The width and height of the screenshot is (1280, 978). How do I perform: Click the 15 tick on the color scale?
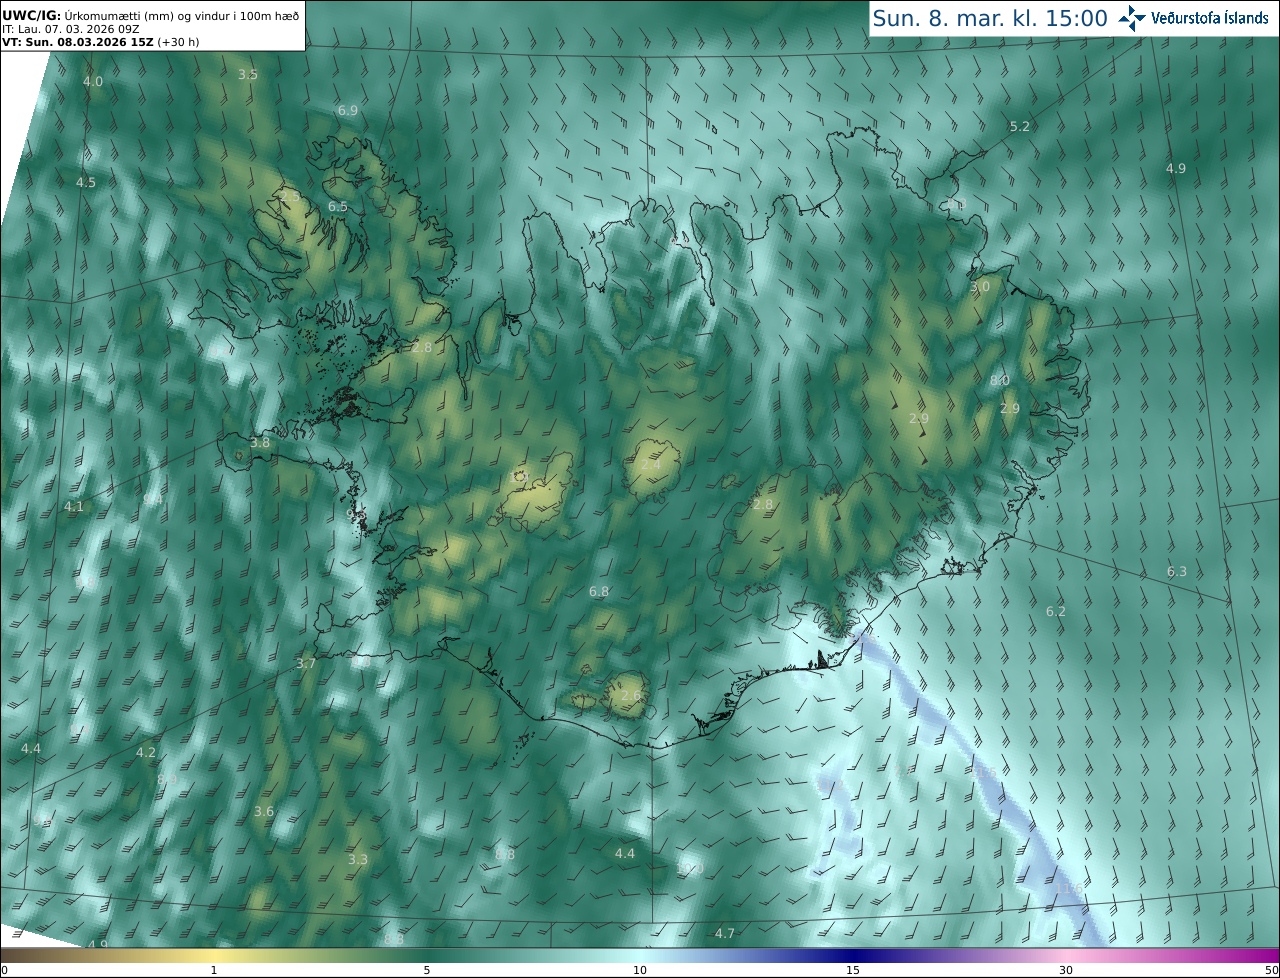tap(853, 970)
